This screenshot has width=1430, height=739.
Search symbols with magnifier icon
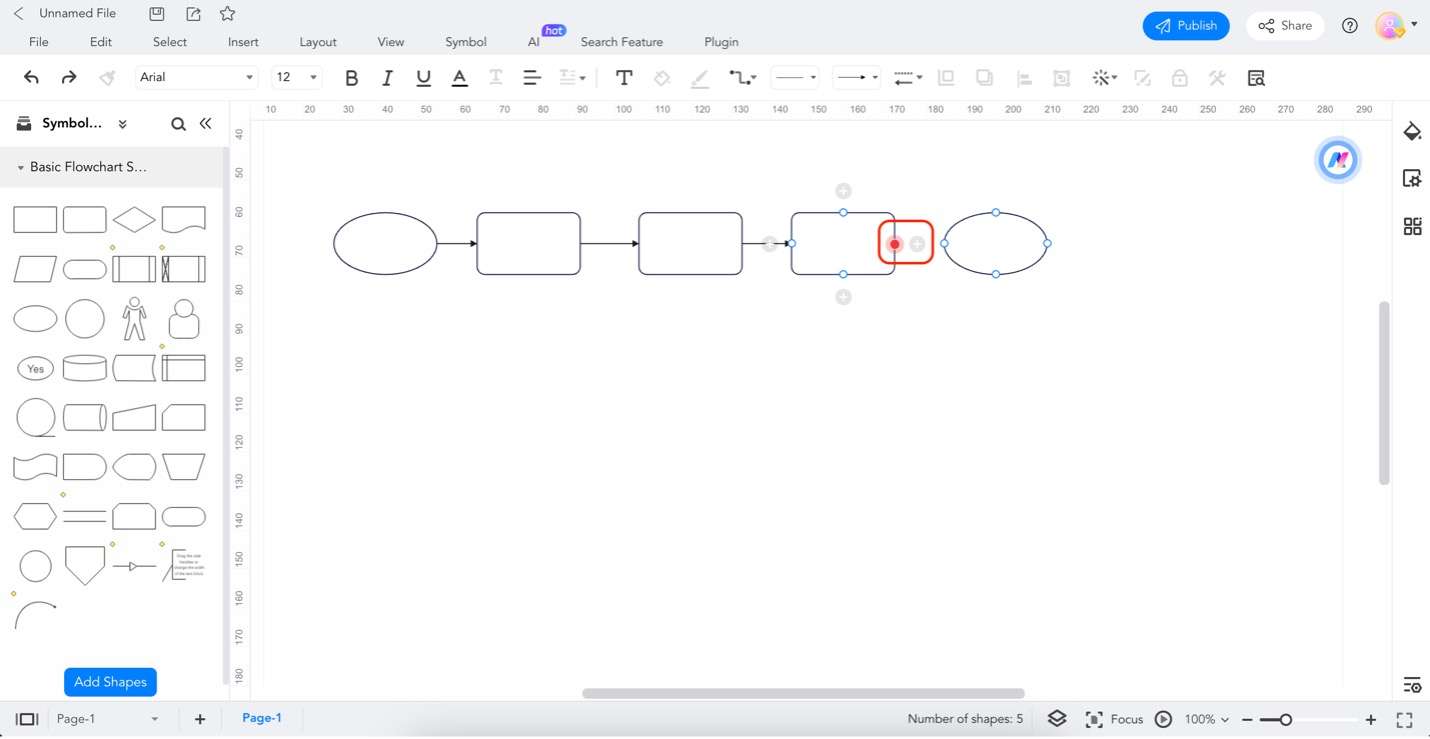178,124
